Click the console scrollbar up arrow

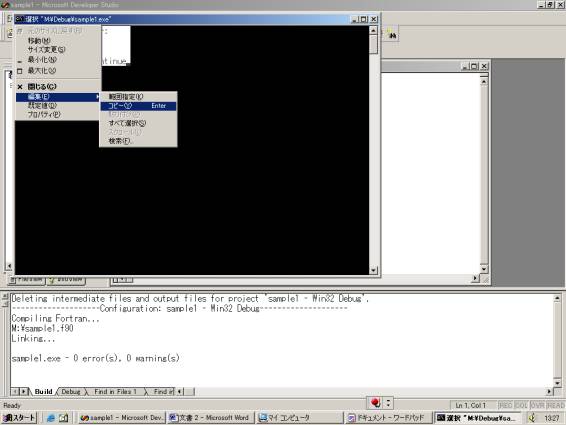(374, 30)
